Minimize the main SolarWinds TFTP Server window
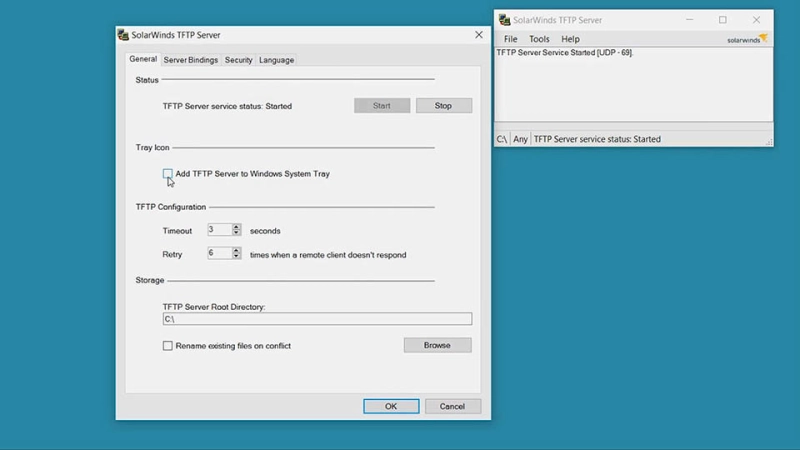800x450 pixels. point(689,20)
